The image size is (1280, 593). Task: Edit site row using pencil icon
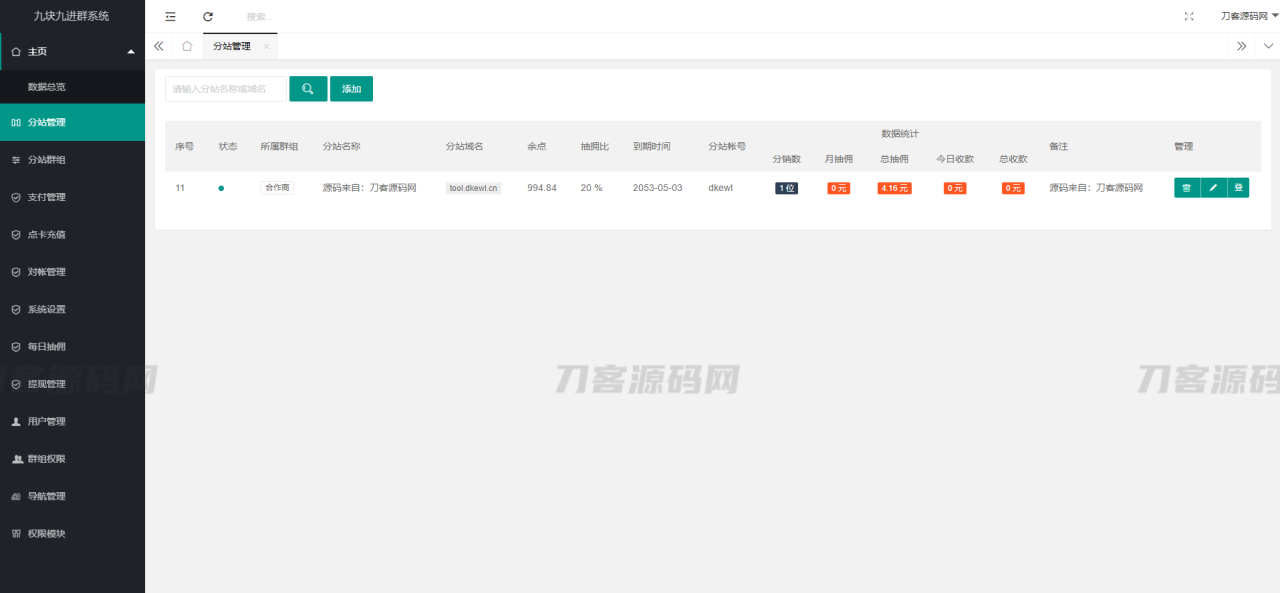(1213, 188)
